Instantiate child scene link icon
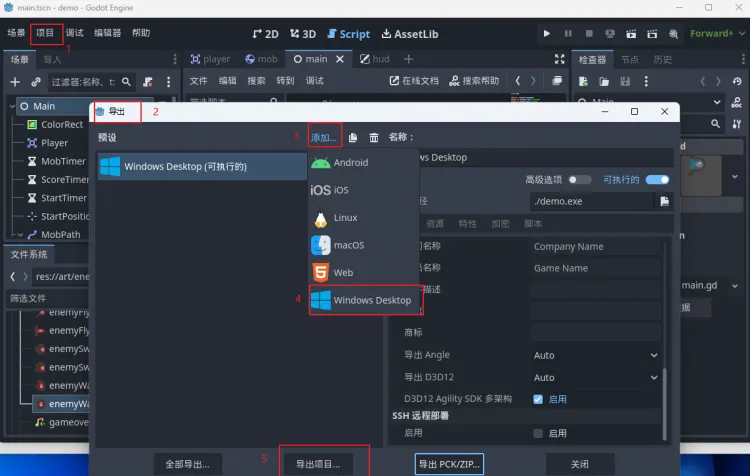 pos(36,82)
